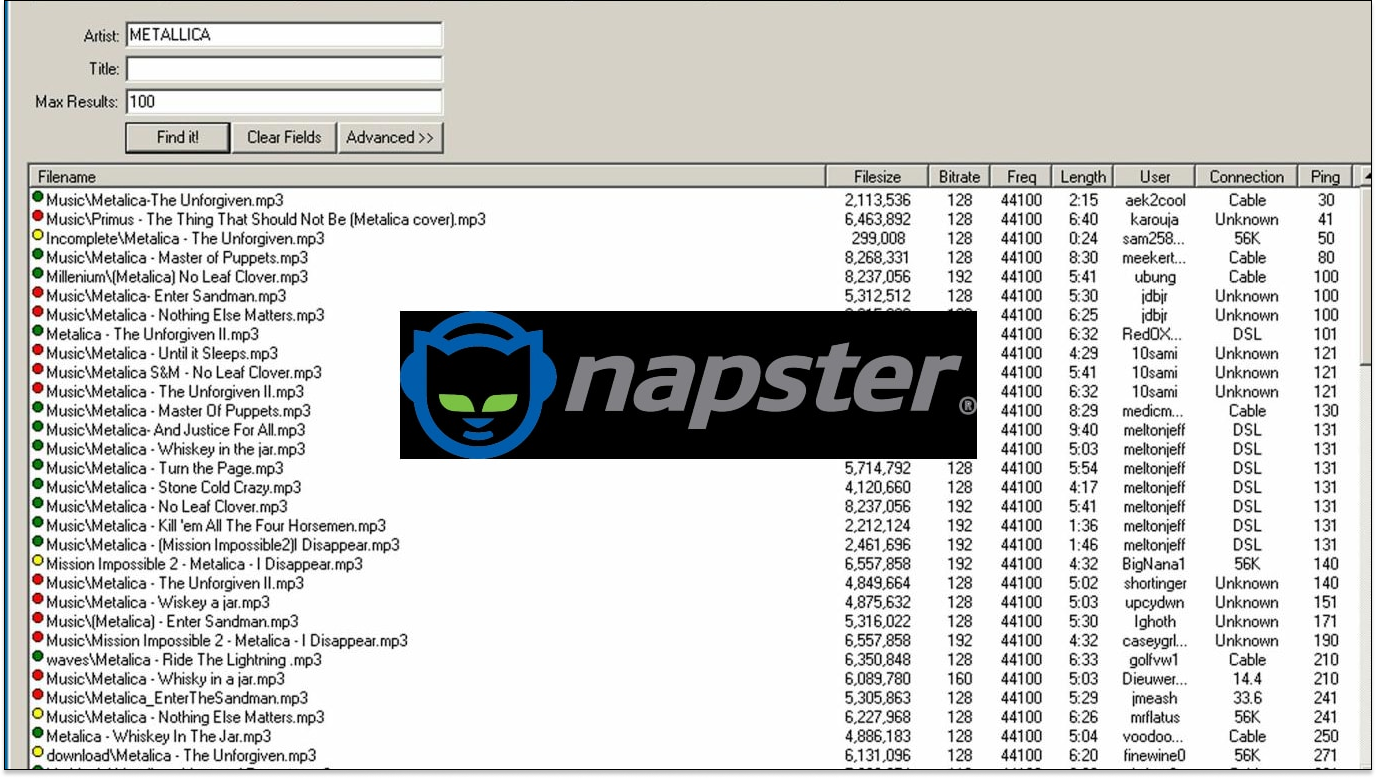Image resolution: width=1376 pixels, height=778 pixels.
Task: Click green dot of Metalica - The Unforgiven II.mp3
Action: [x=38, y=333]
